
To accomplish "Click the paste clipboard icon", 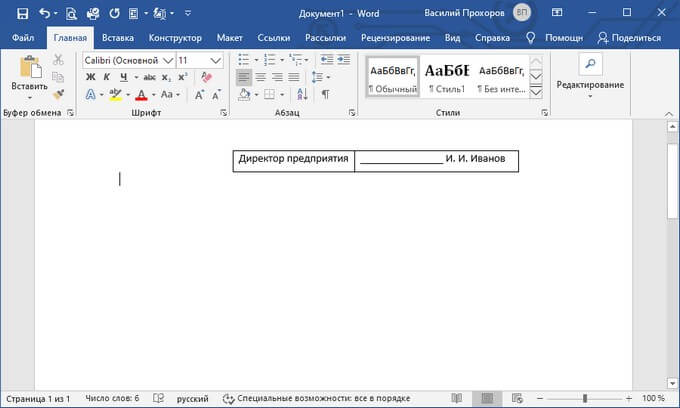I will [x=30, y=68].
